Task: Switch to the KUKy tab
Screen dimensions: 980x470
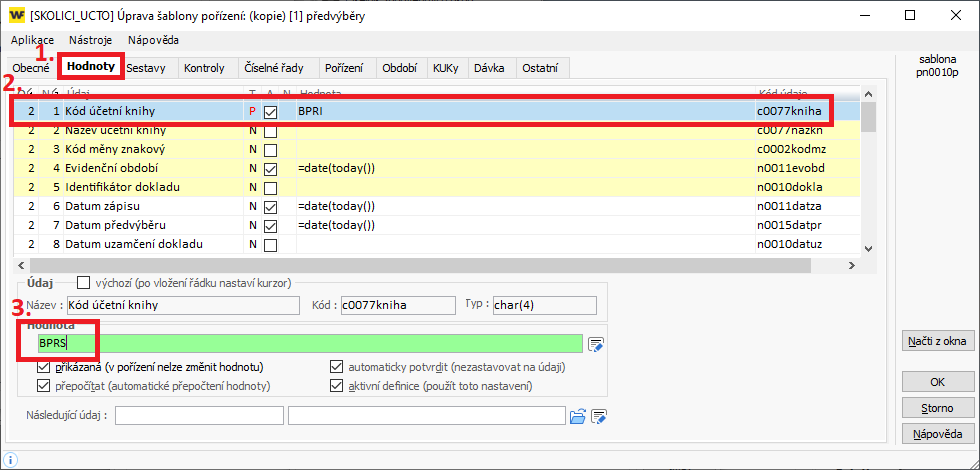Action: coord(446,69)
